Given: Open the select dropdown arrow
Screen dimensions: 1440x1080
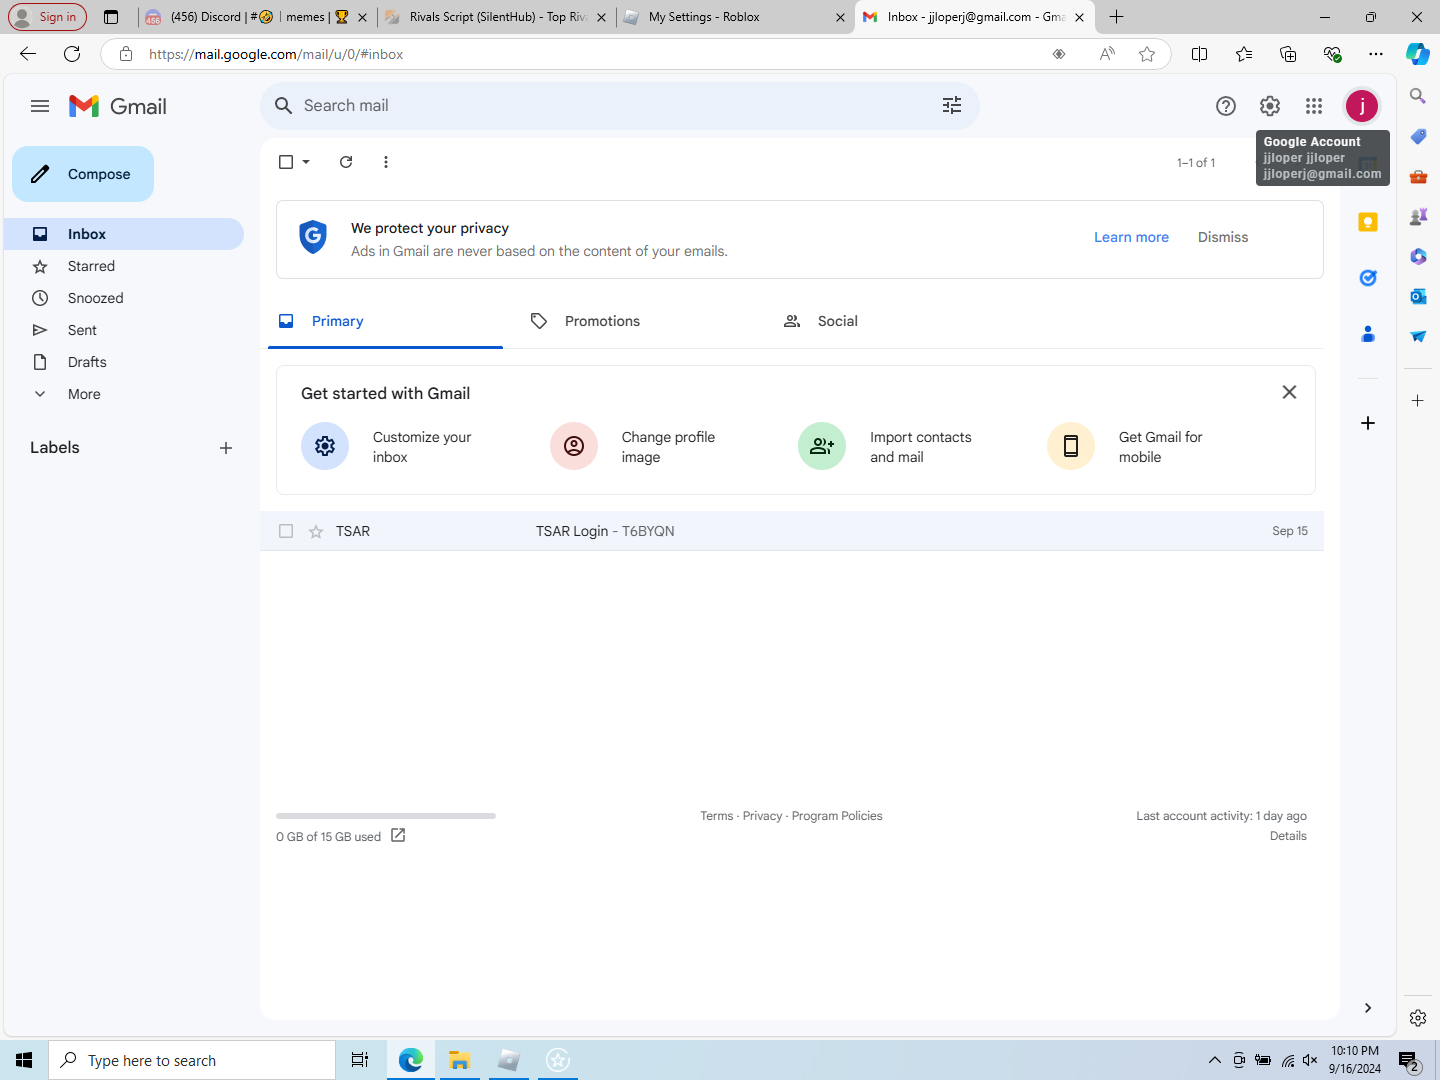Looking at the screenshot, I should [x=306, y=162].
